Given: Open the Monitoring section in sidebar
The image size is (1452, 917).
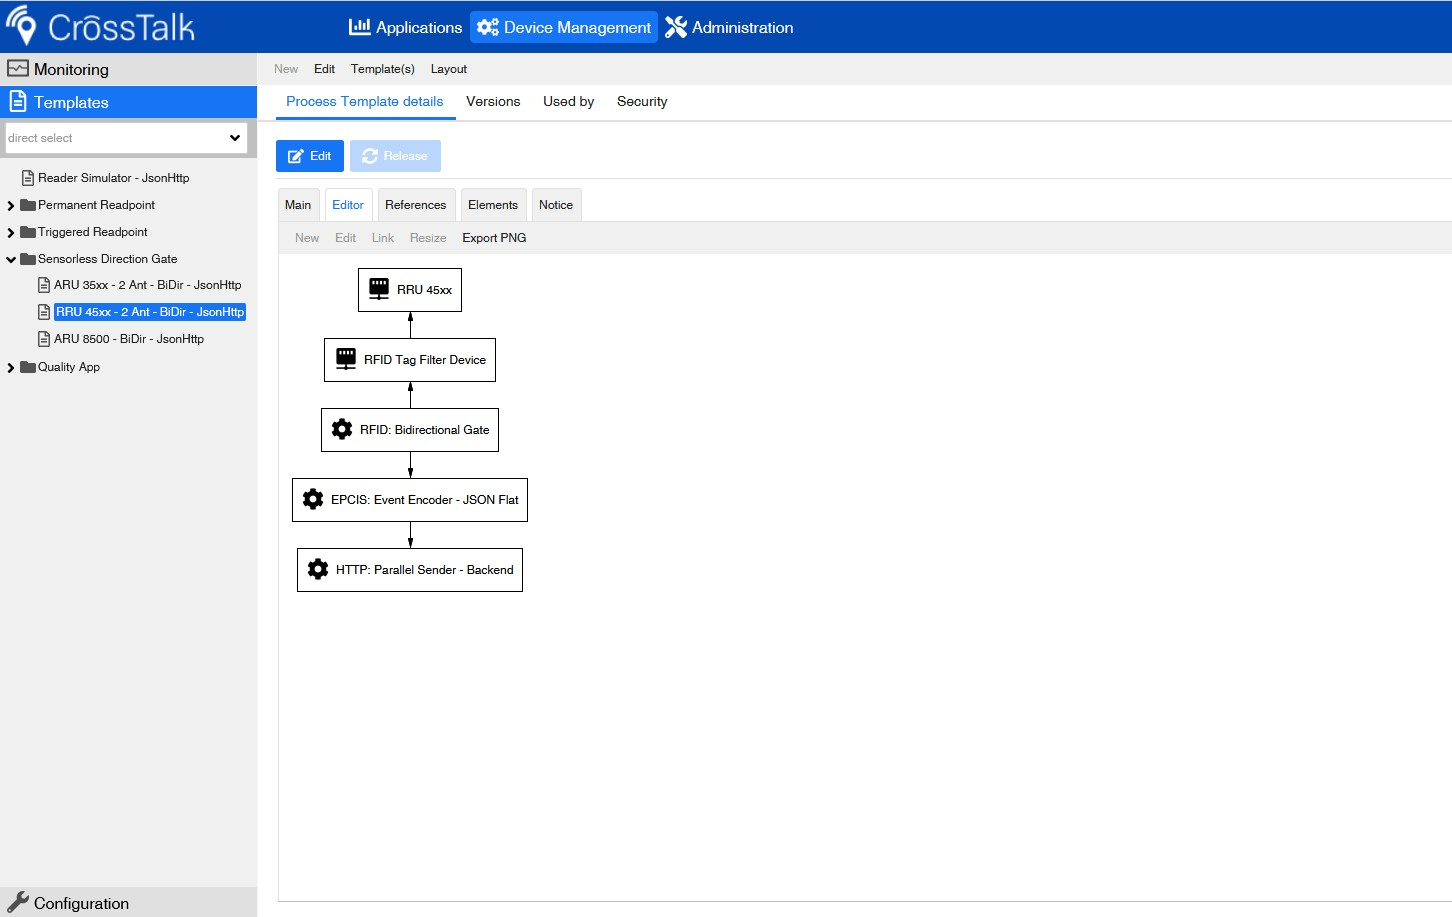Looking at the screenshot, I should (x=128, y=69).
